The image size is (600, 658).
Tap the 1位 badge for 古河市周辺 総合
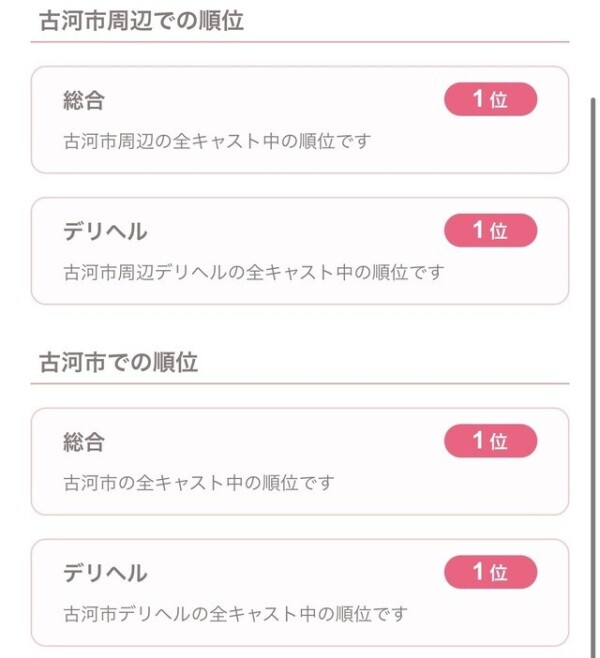tap(490, 99)
